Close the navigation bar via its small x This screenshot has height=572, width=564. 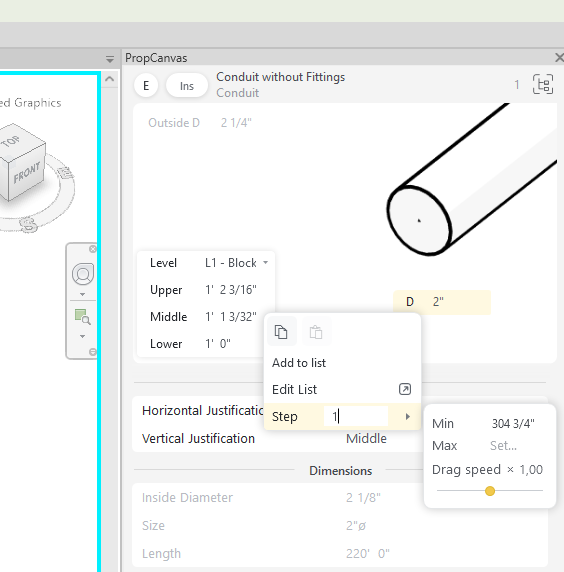click(x=93, y=249)
